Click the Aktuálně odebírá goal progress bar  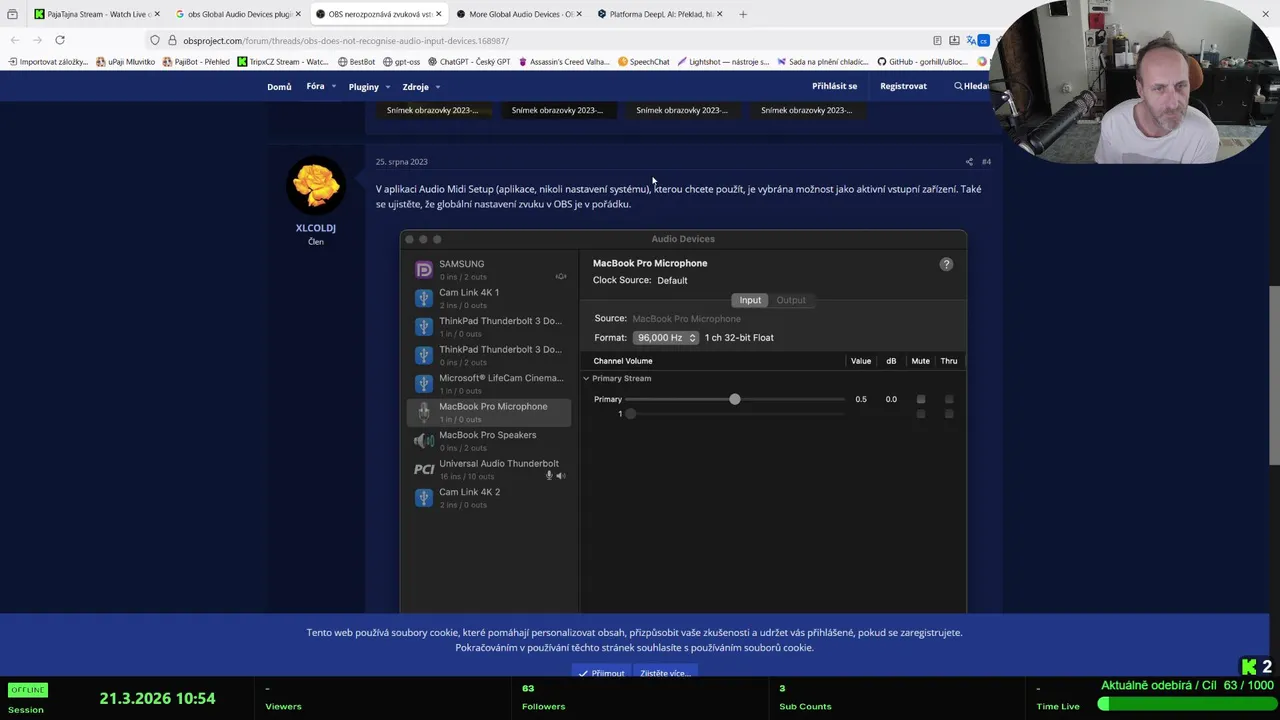pyautogui.click(x=1187, y=704)
